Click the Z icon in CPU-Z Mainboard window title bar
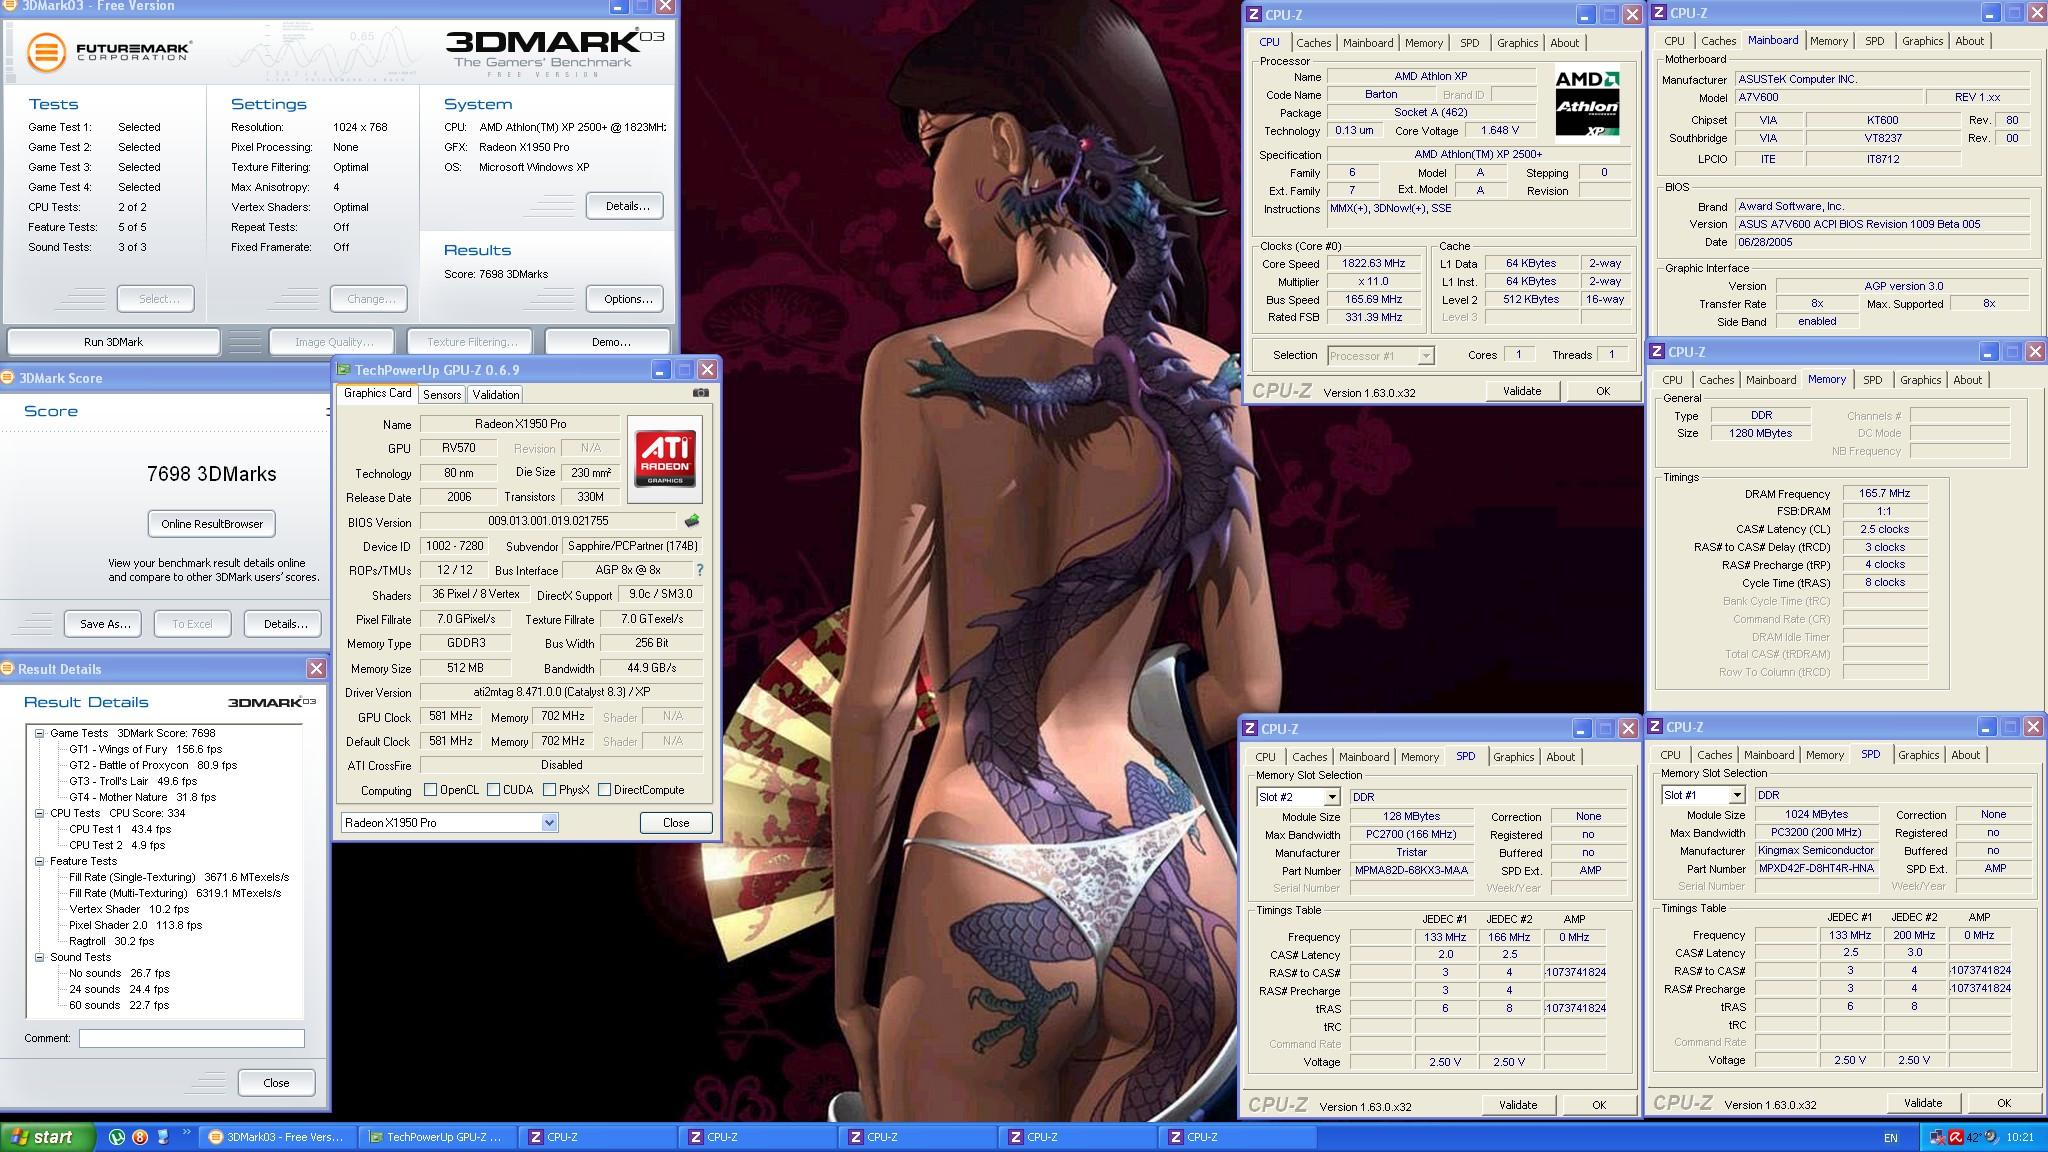This screenshot has width=2048, height=1152. pos(1660,13)
